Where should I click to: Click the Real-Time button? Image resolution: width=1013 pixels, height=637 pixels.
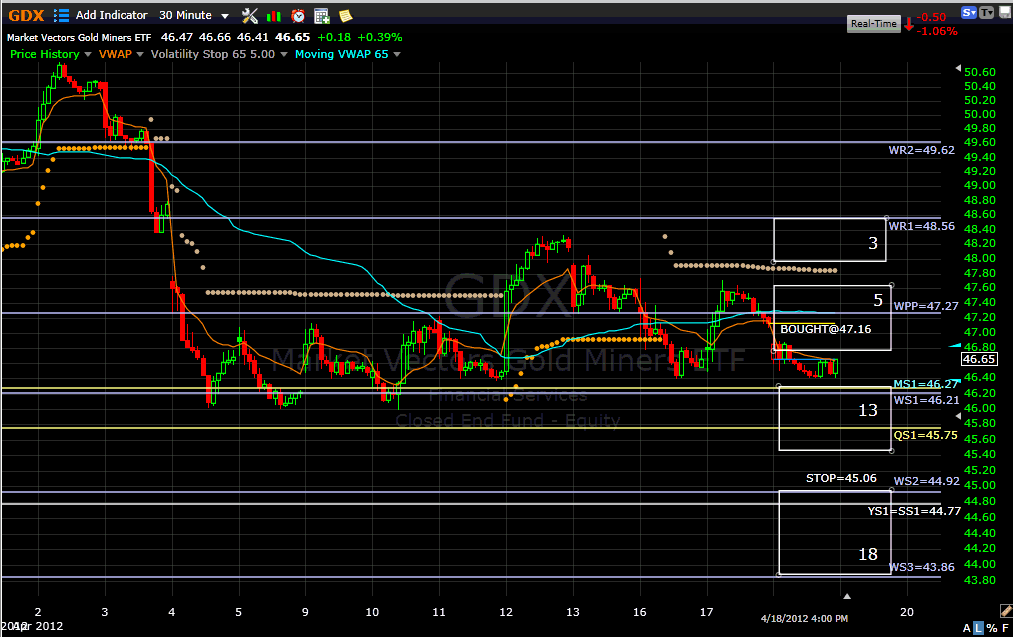pos(872,23)
